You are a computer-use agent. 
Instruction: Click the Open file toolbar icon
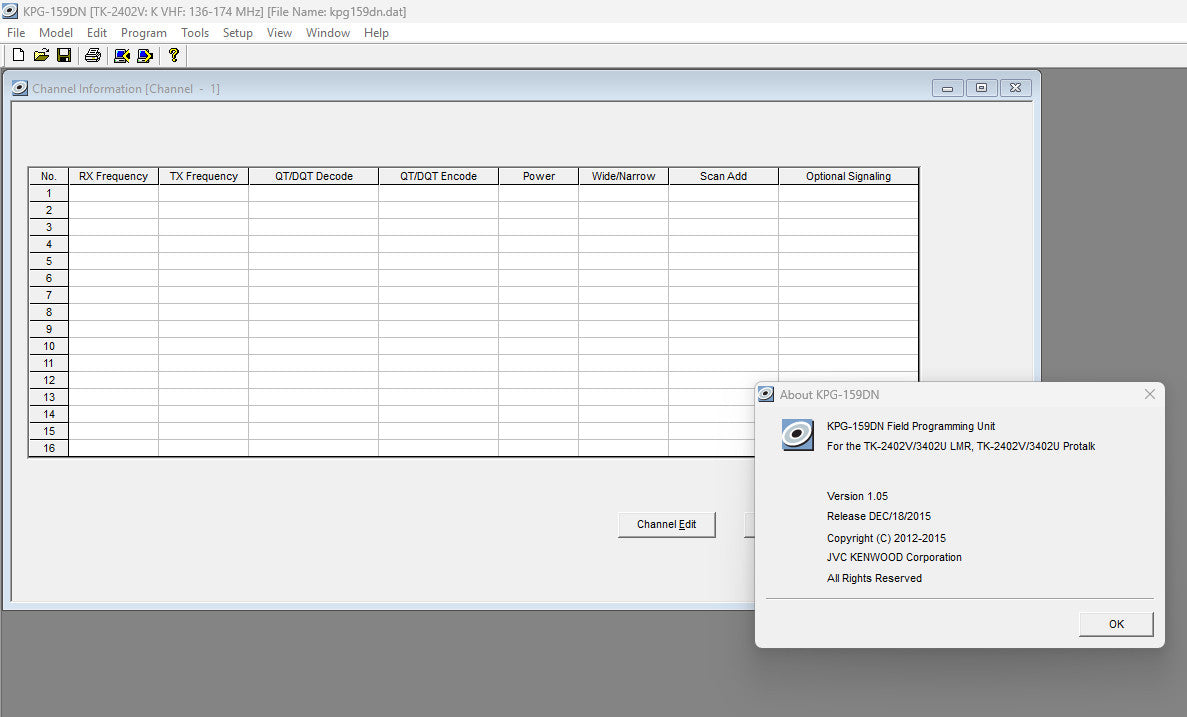click(x=41, y=55)
